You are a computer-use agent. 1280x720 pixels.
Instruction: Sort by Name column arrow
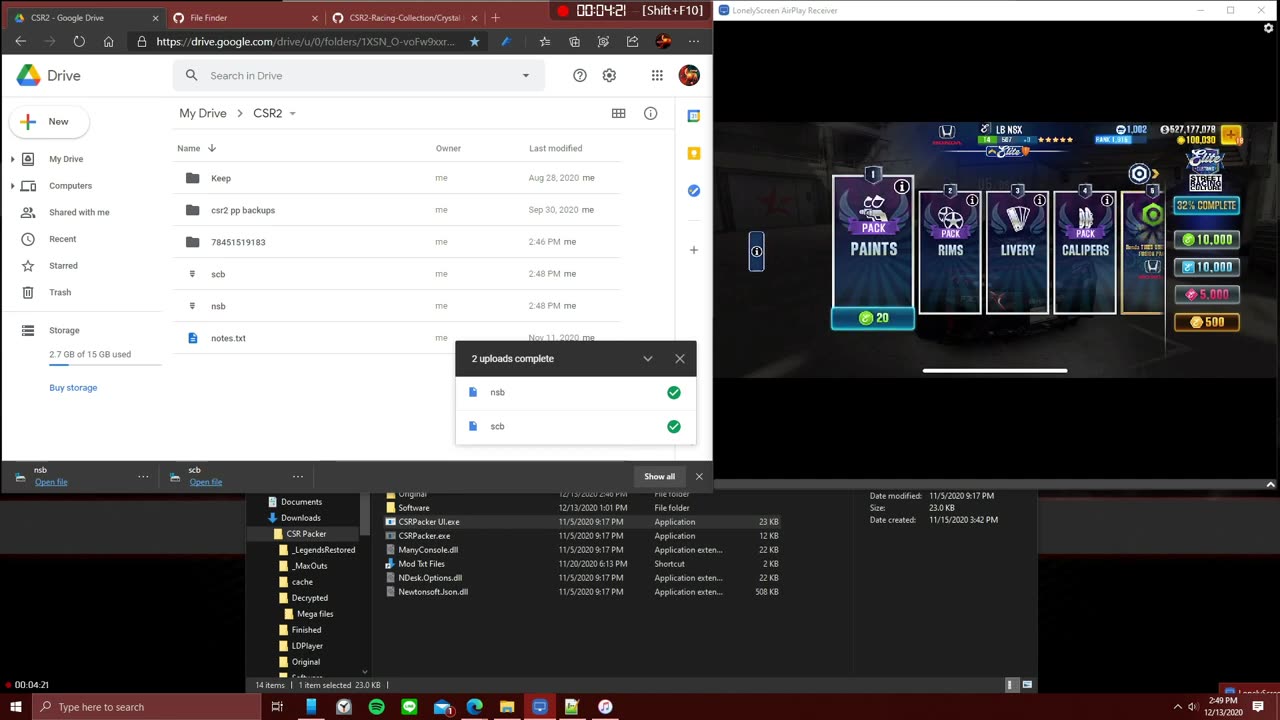pyautogui.click(x=211, y=148)
